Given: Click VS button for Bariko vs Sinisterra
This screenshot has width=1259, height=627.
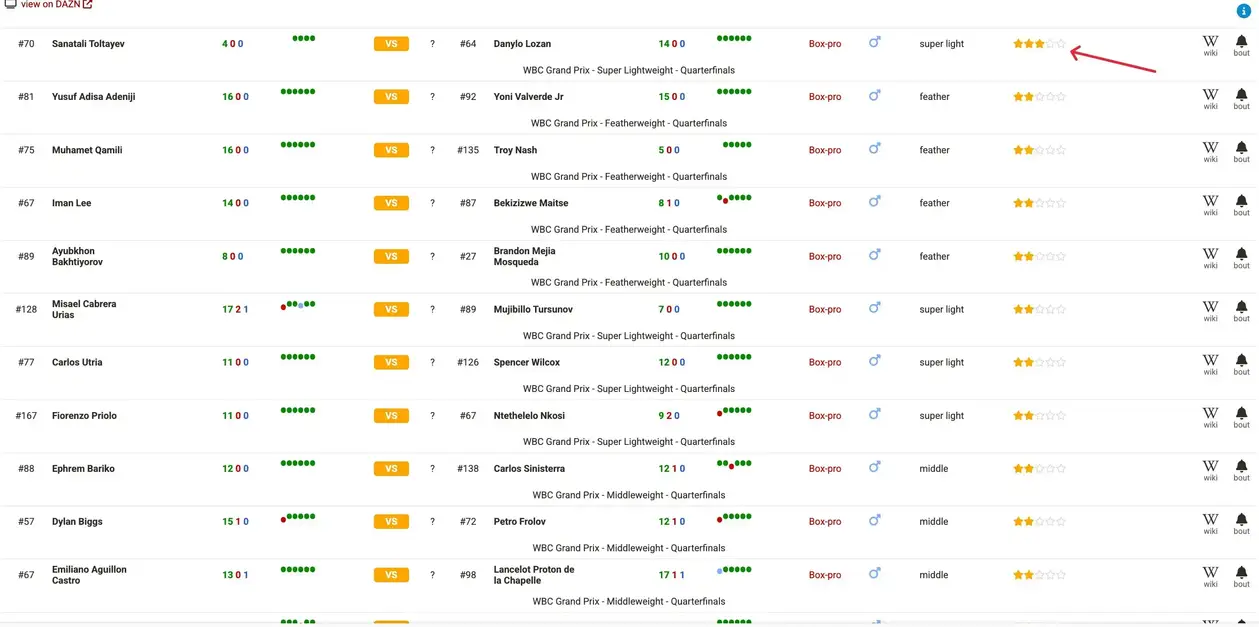Looking at the screenshot, I should 391,469.
